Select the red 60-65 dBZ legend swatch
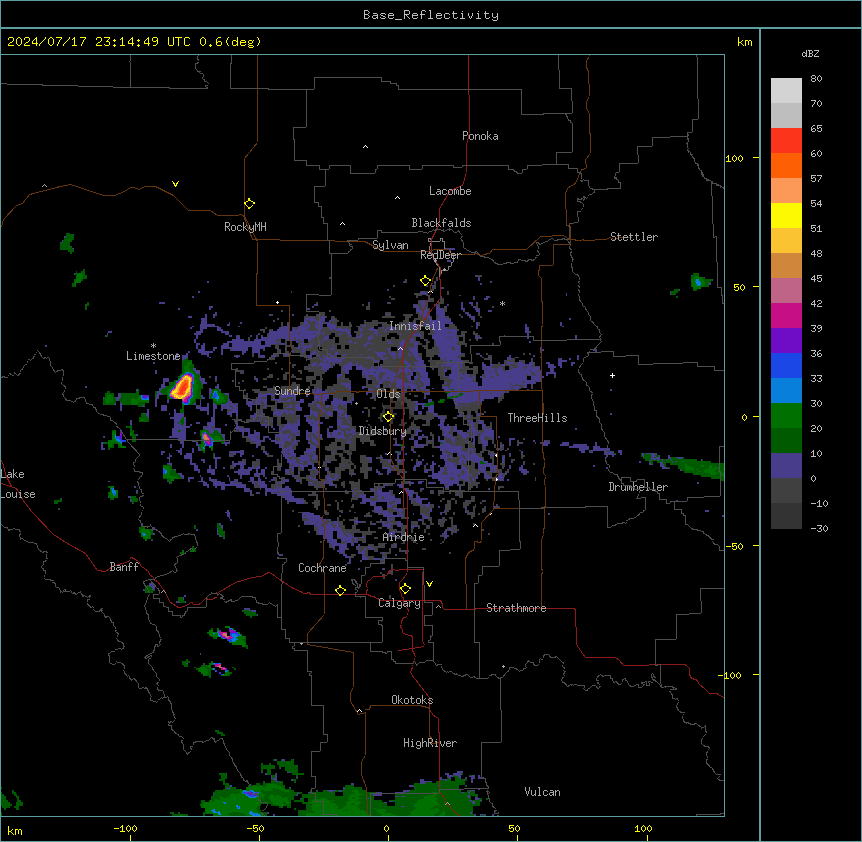 (x=786, y=140)
